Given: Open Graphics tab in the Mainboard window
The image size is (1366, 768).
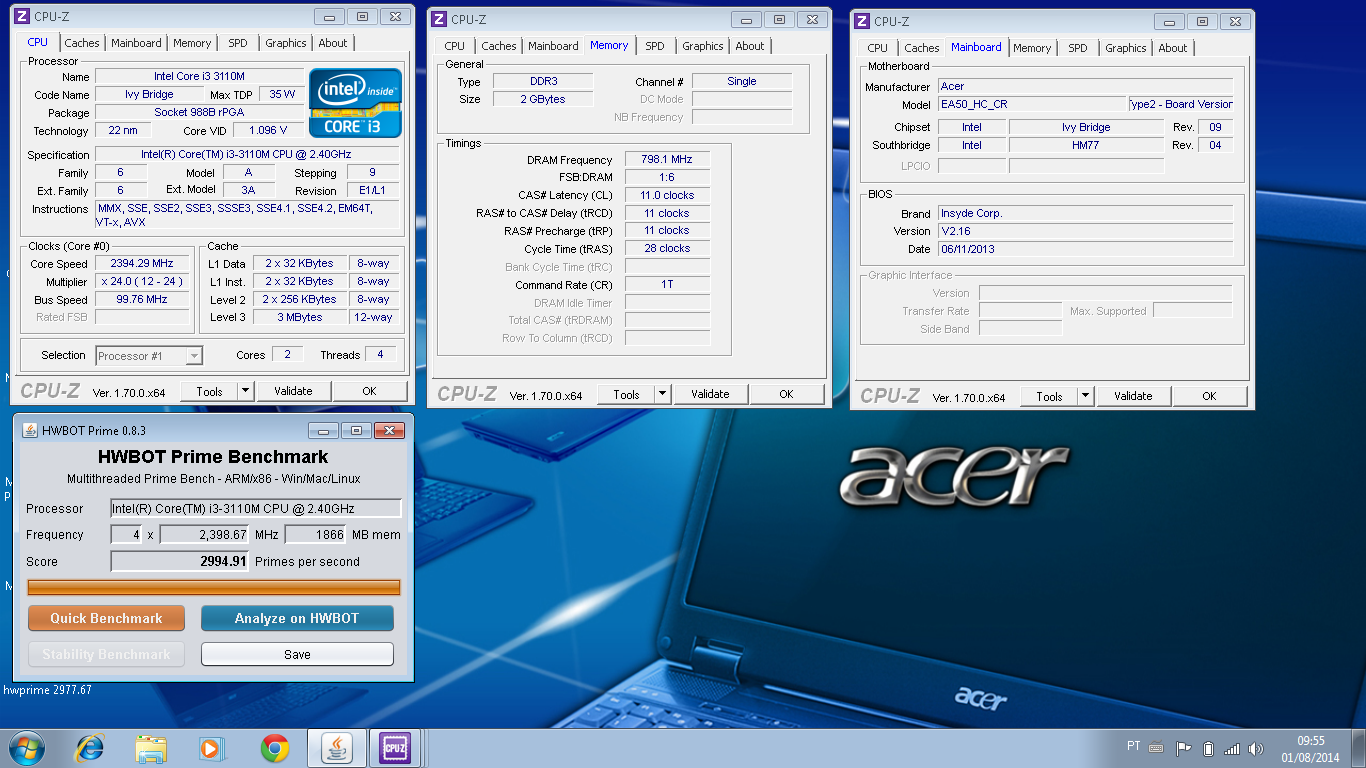Looking at the screenshot, I should 1126,48.
